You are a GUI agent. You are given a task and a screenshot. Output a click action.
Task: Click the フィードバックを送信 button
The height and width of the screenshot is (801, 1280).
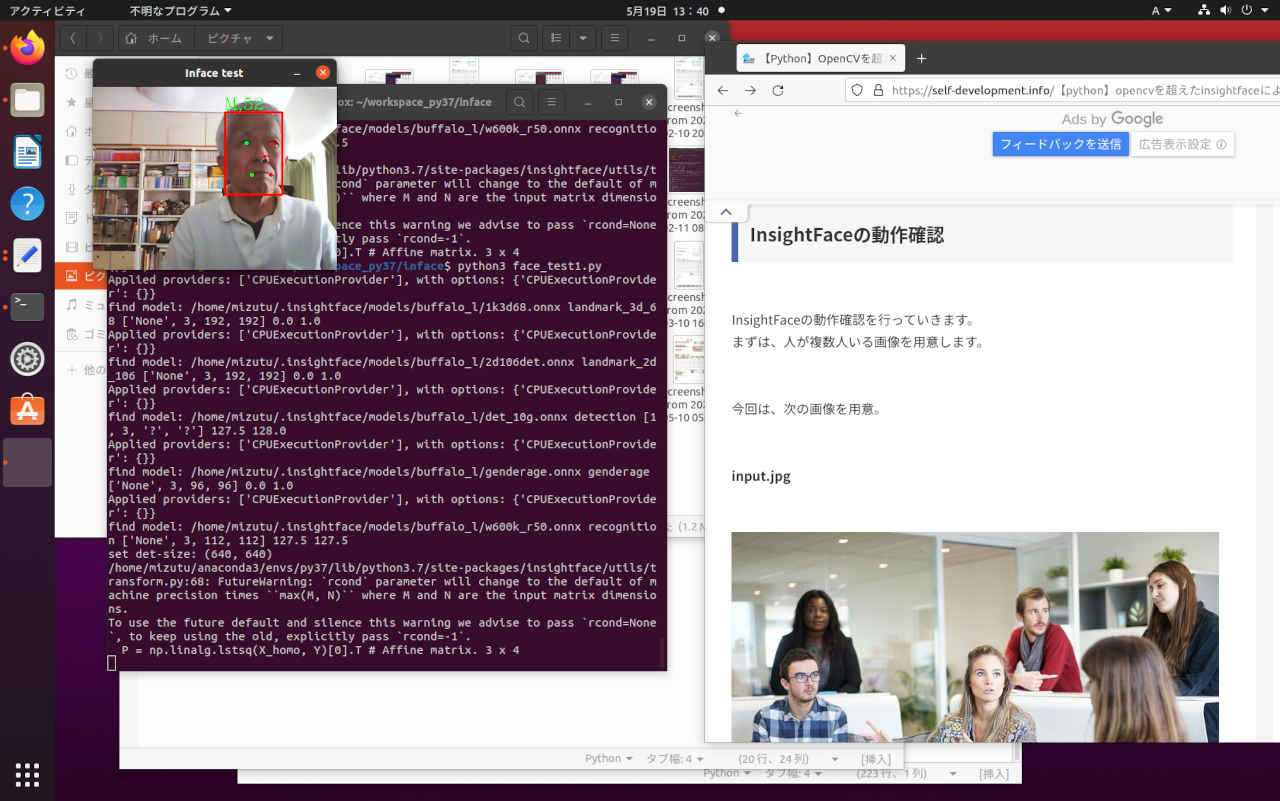click(1060, 144)
